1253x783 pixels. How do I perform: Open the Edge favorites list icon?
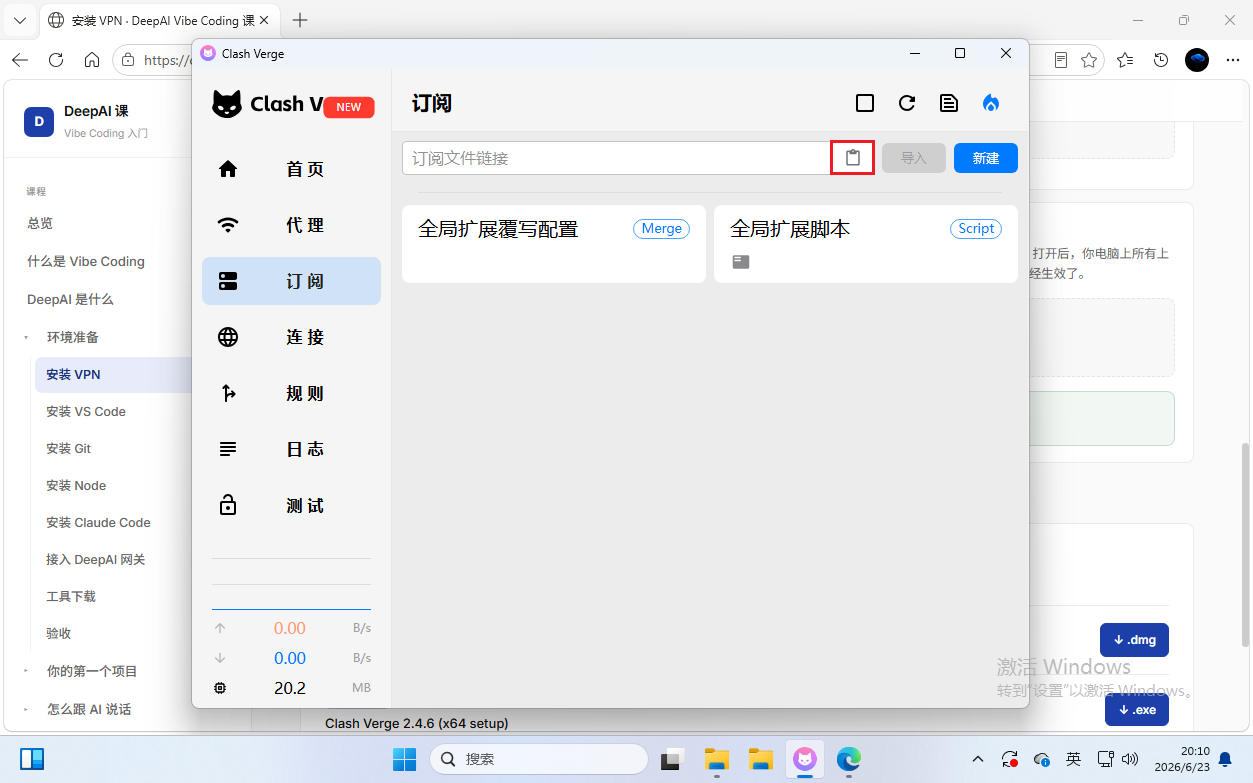1125,60
